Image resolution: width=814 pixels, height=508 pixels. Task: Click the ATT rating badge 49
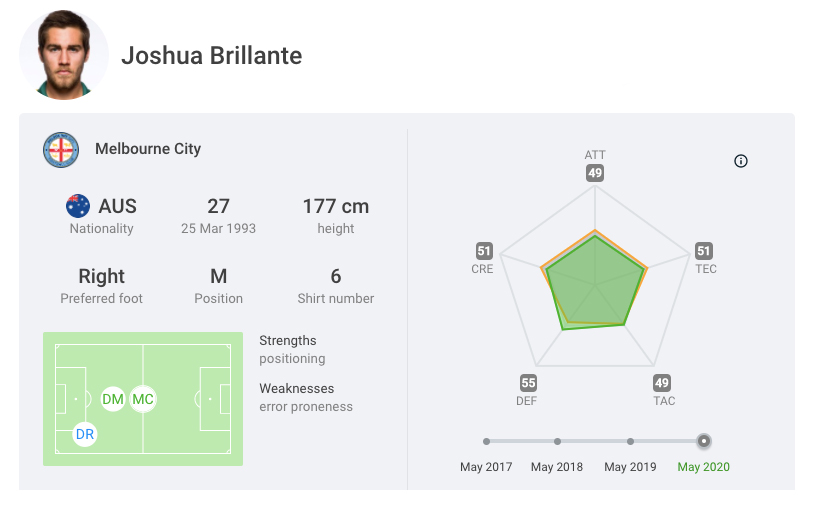click(595, 173)
